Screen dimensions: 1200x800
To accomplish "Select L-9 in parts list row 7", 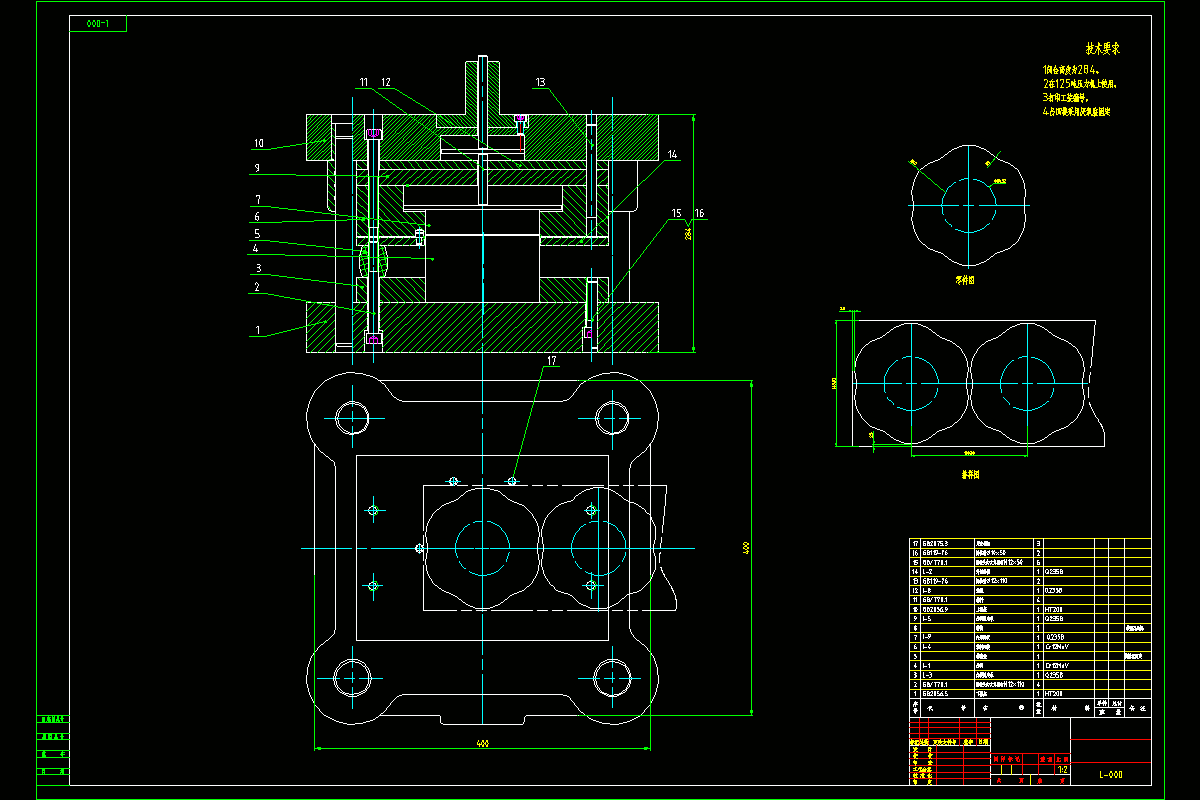I will (927, 637).
